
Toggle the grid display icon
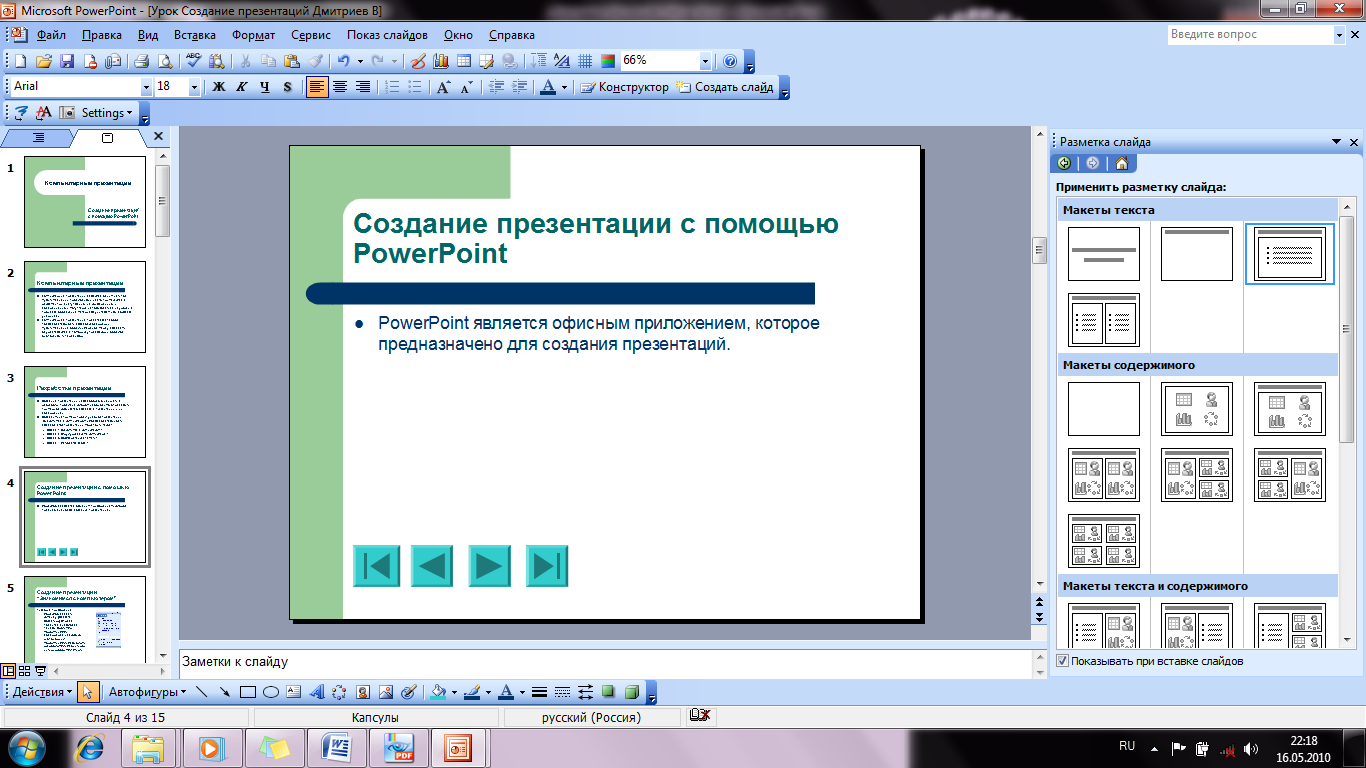point(584,61)
